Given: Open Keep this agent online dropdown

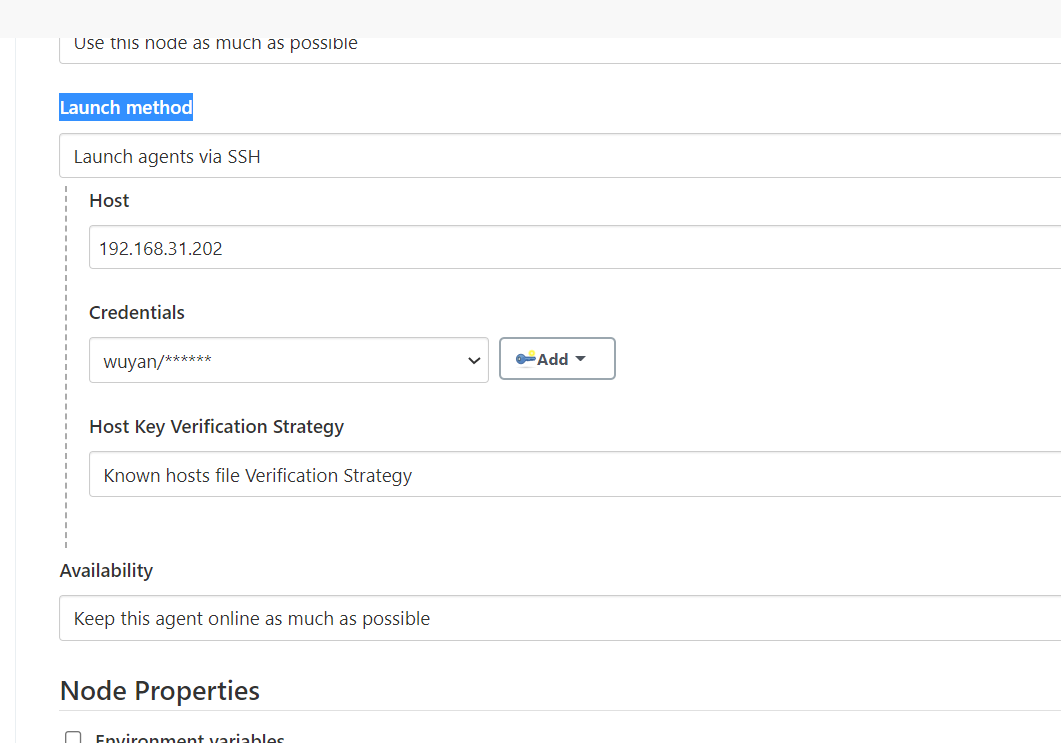Looking at the screenshot, I should point(560,618).
